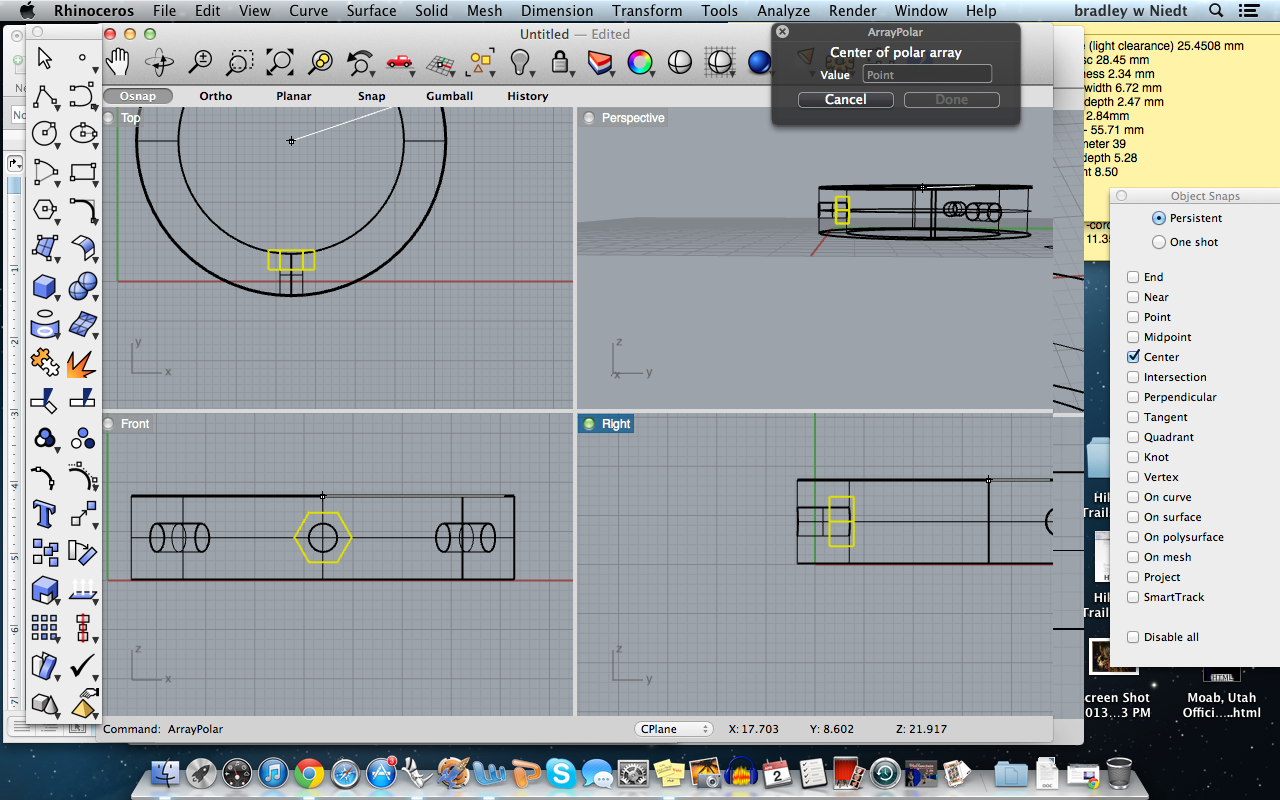Open the Curve menu

(x=309, y=11)
